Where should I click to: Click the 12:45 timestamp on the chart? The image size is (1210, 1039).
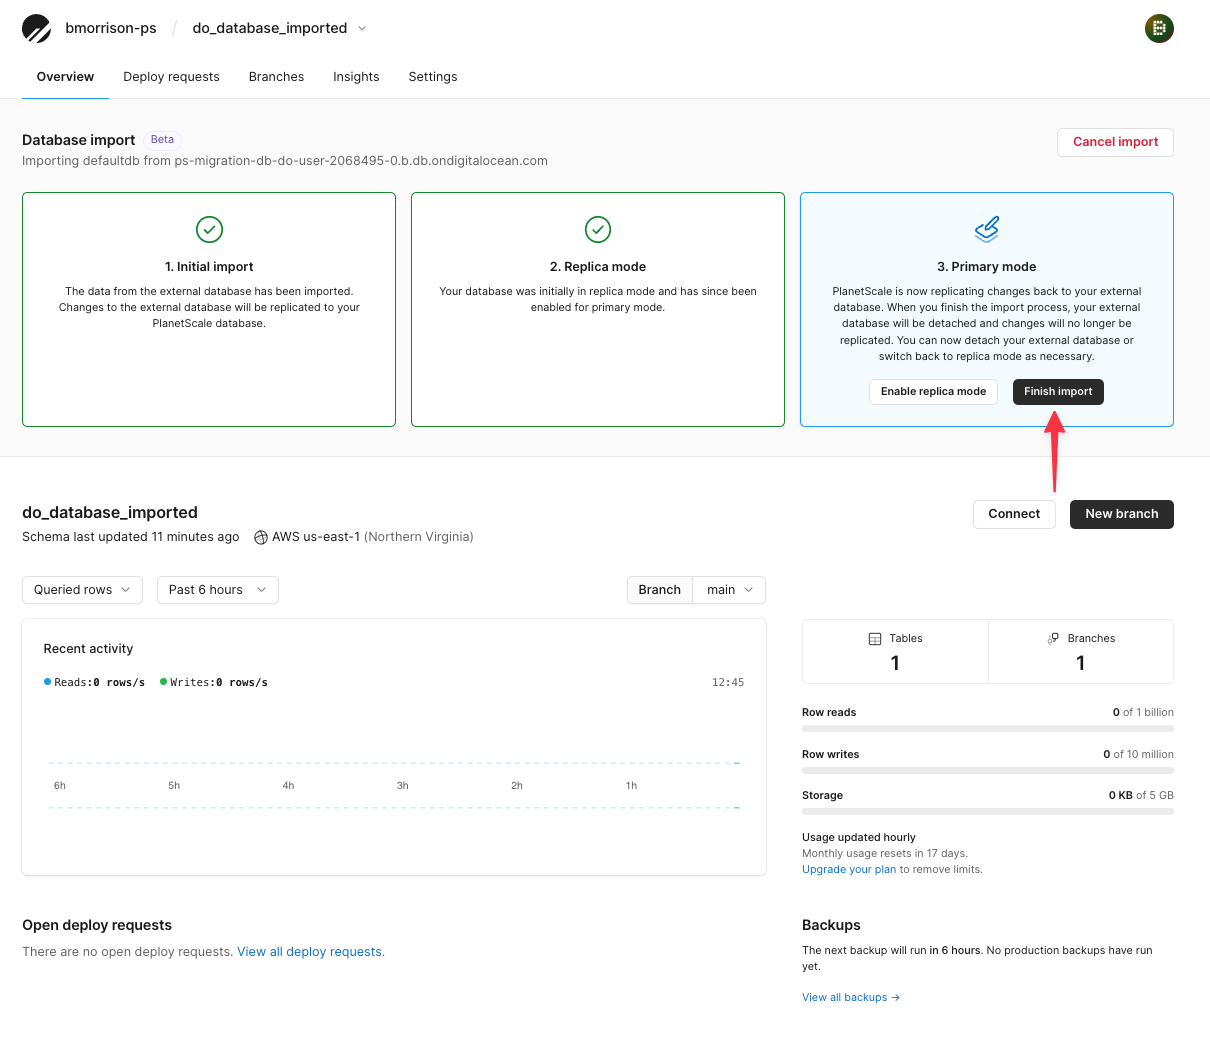click(728, 683)
